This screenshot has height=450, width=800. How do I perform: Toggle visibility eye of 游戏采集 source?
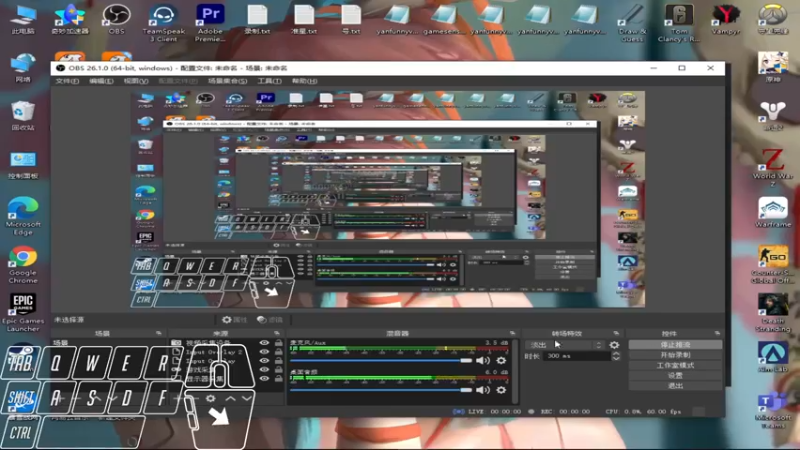tap(264, 369)
